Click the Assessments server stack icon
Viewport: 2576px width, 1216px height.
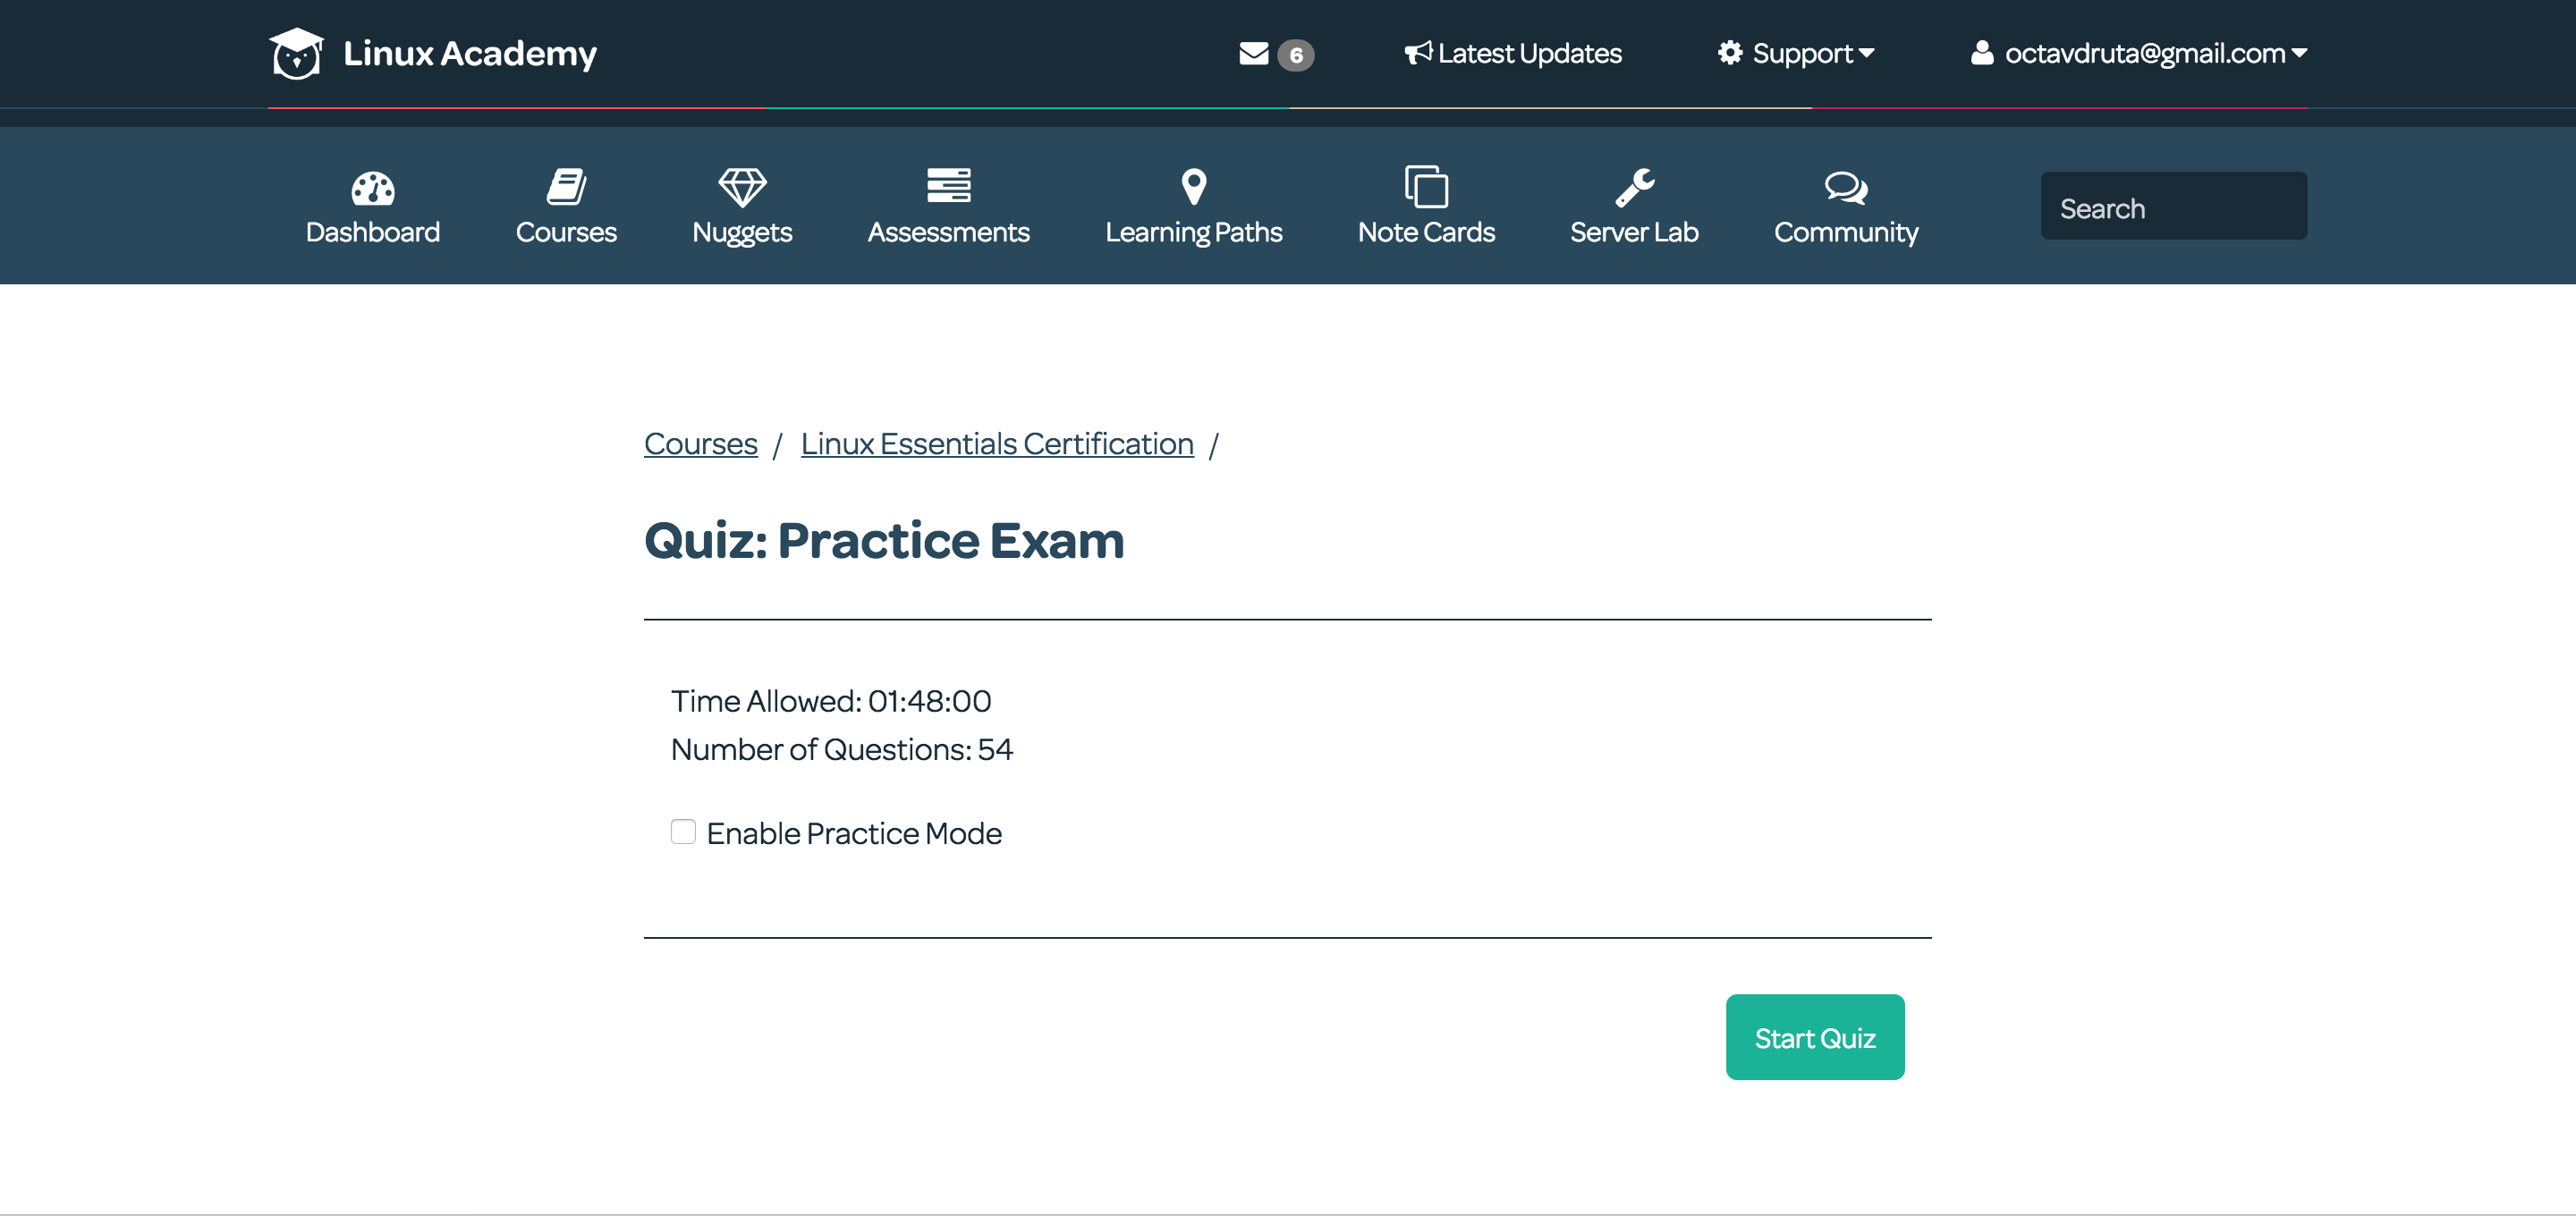point(948,185)
